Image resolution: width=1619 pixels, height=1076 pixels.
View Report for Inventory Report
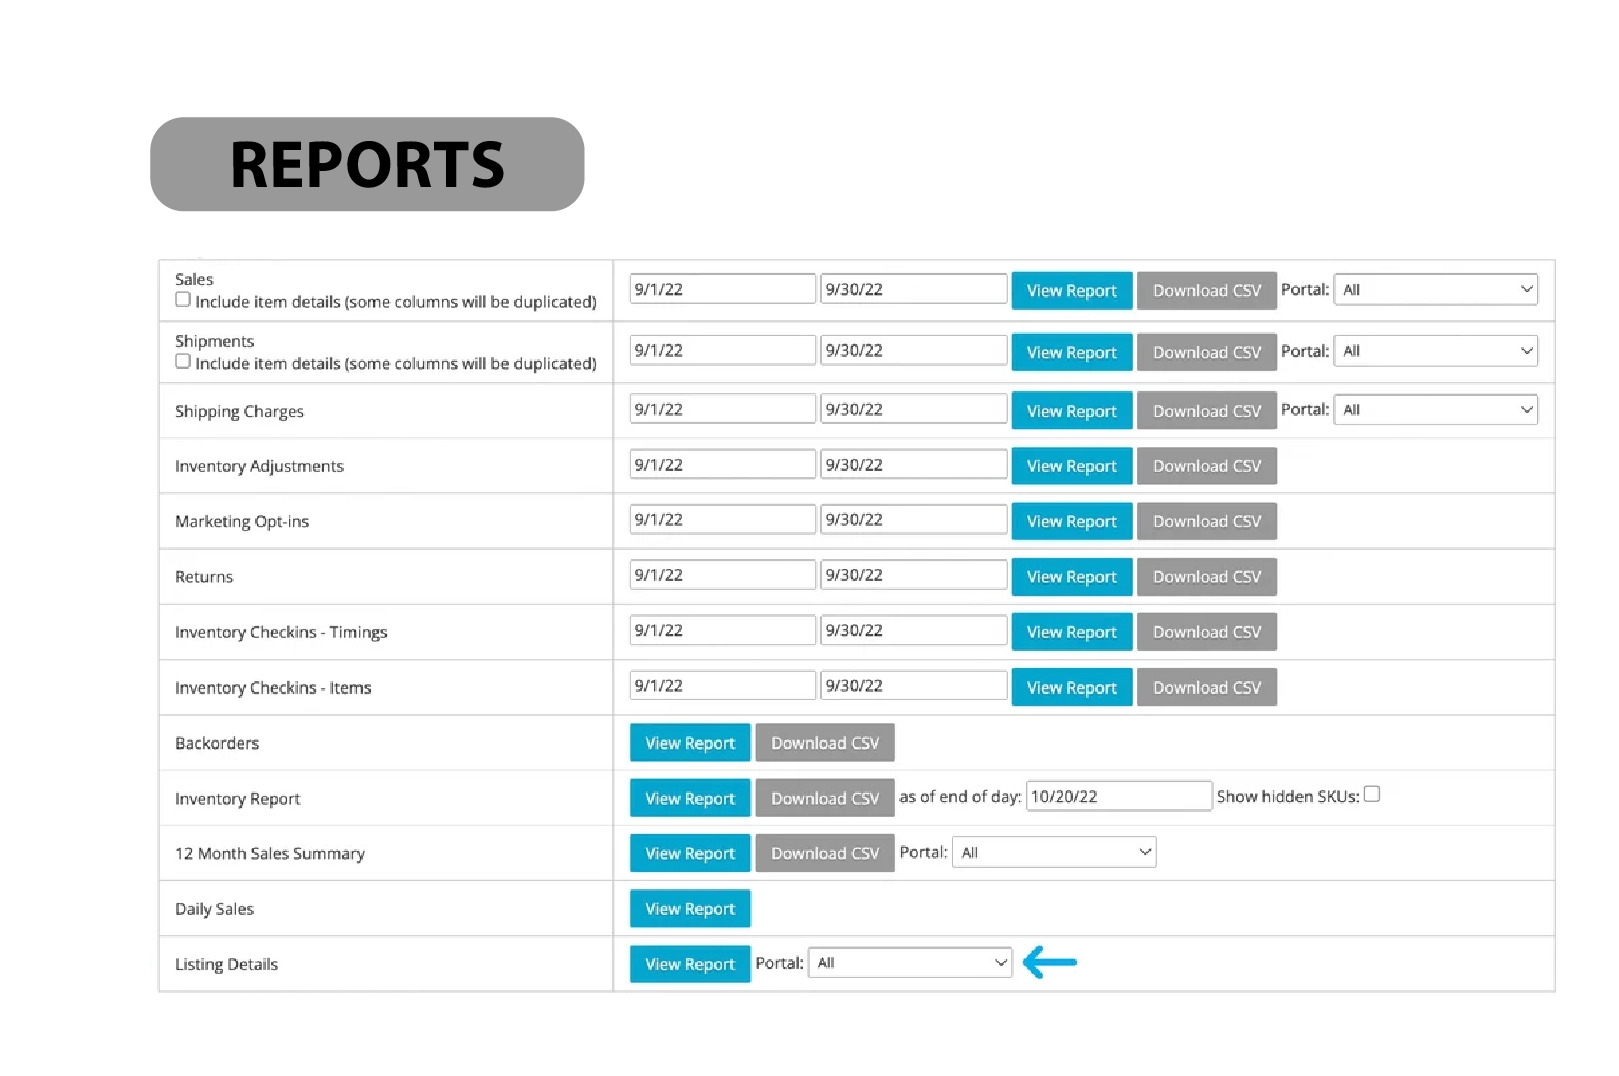tap(690, 799)
